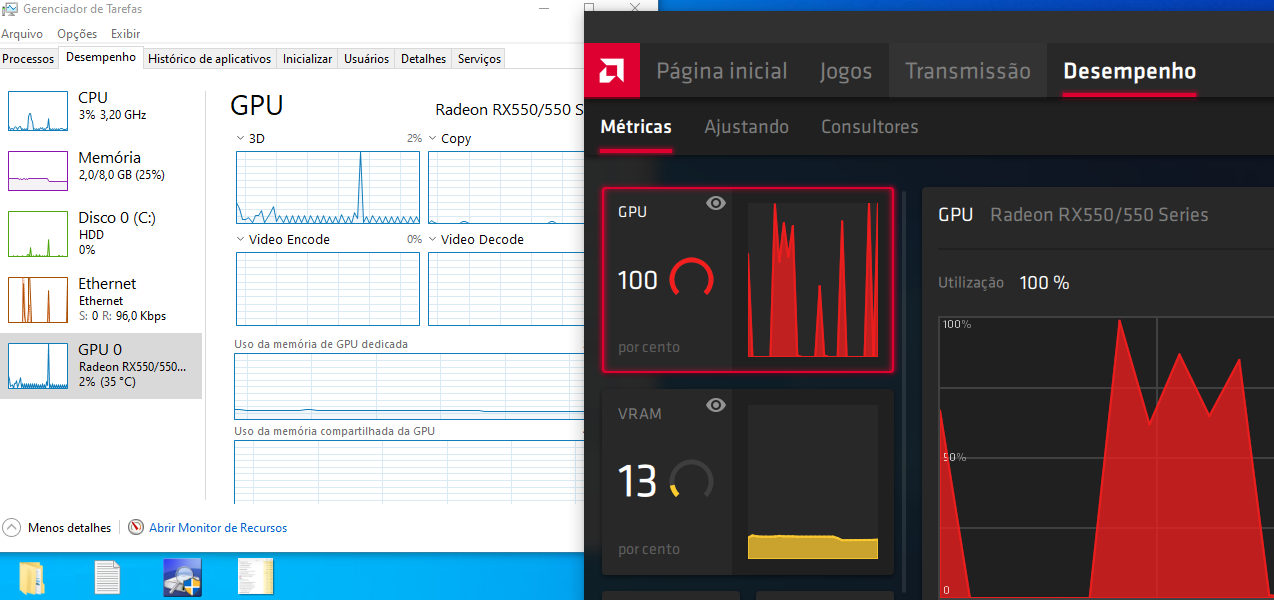Click large GPU utilization chart in Radeon

pos(1106,457)
